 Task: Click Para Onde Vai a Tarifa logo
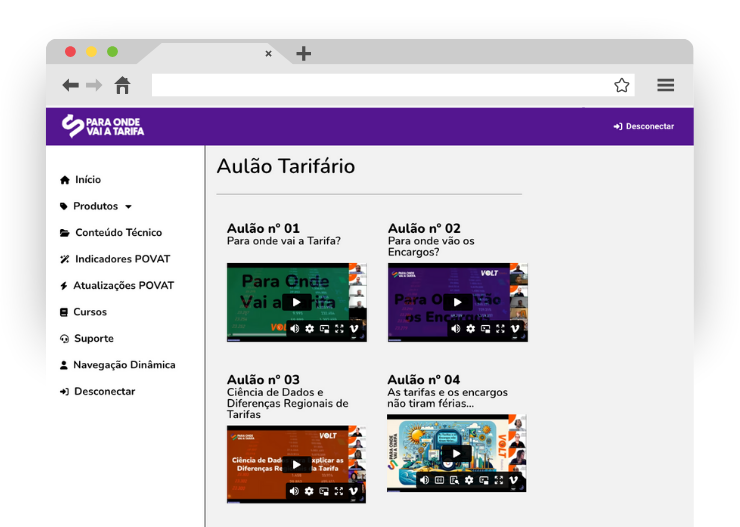coord(102,126)
